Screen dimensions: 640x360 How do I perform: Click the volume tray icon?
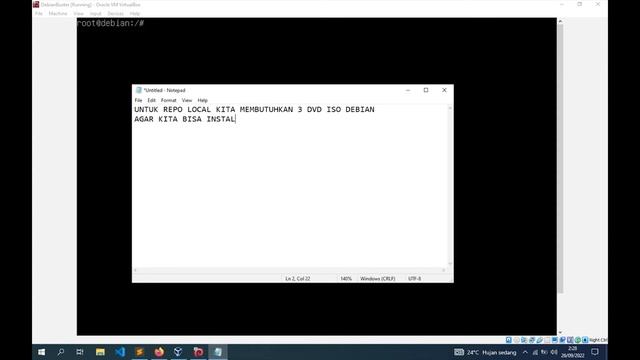click(x=554, y=352)
